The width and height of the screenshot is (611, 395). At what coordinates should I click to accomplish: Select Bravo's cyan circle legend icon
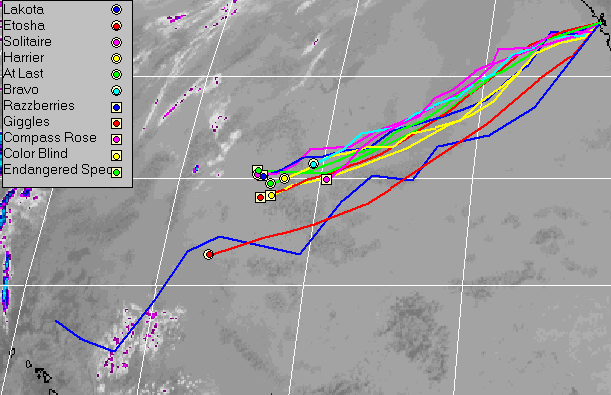(x=116, y=91)
